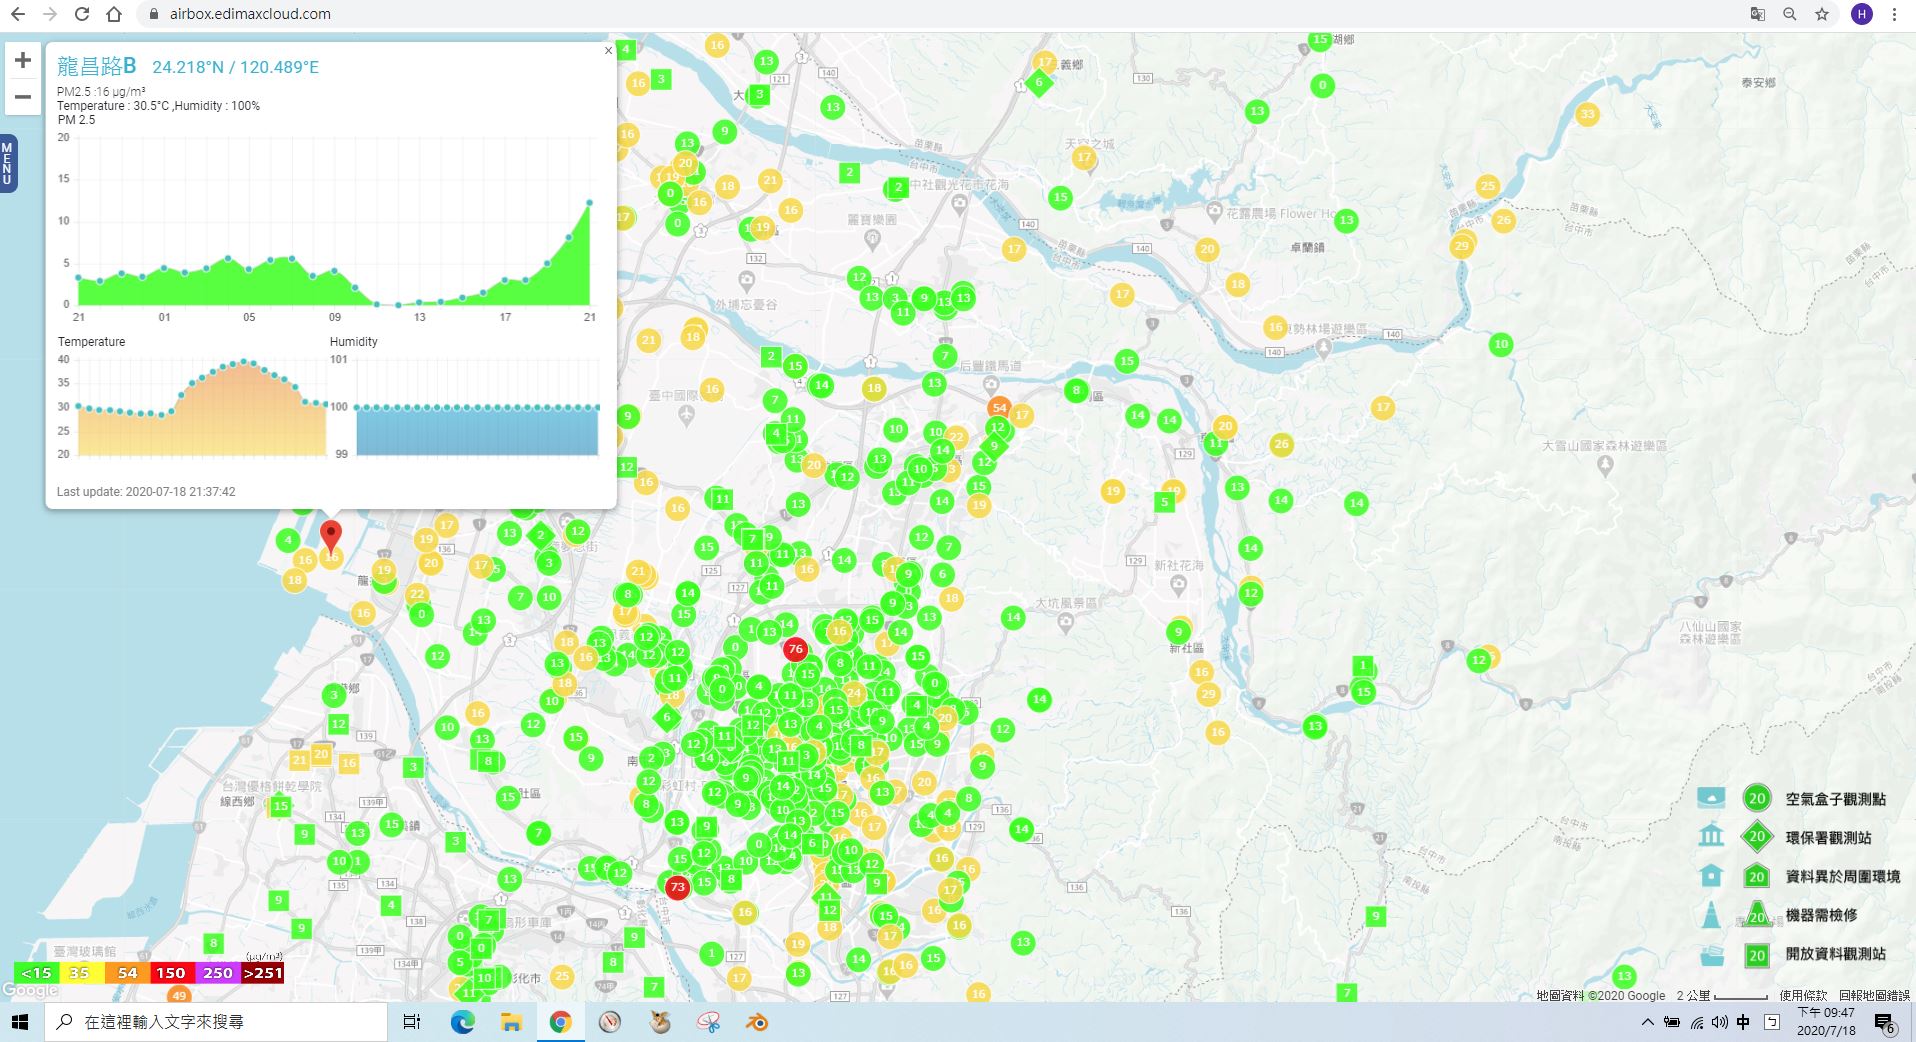The width and height of the screenshot is (1916, 1042).
Task: Close the 龍昌路B station popup
Action: (x=608, y=51)
